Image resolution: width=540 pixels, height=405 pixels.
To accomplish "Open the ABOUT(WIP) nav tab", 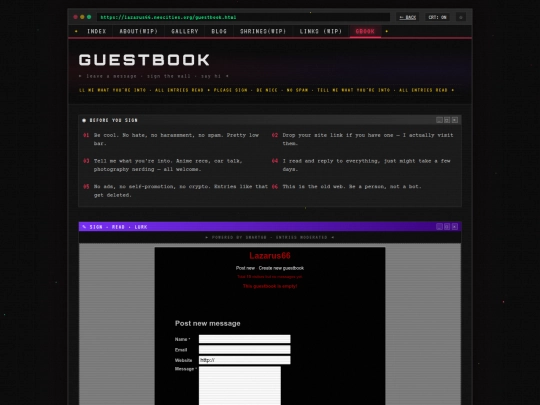I will pos(138,31).
